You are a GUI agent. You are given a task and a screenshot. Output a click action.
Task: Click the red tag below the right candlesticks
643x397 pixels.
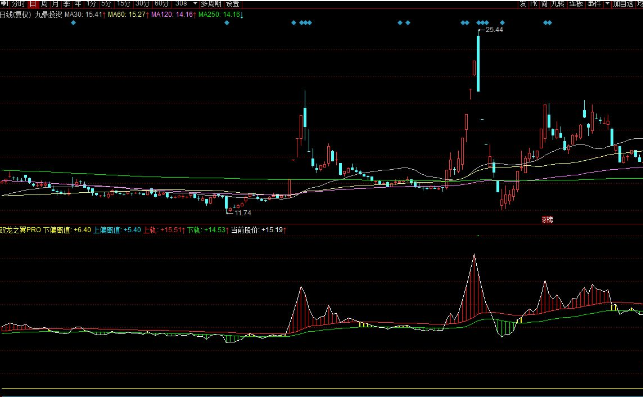coord(547,220)
